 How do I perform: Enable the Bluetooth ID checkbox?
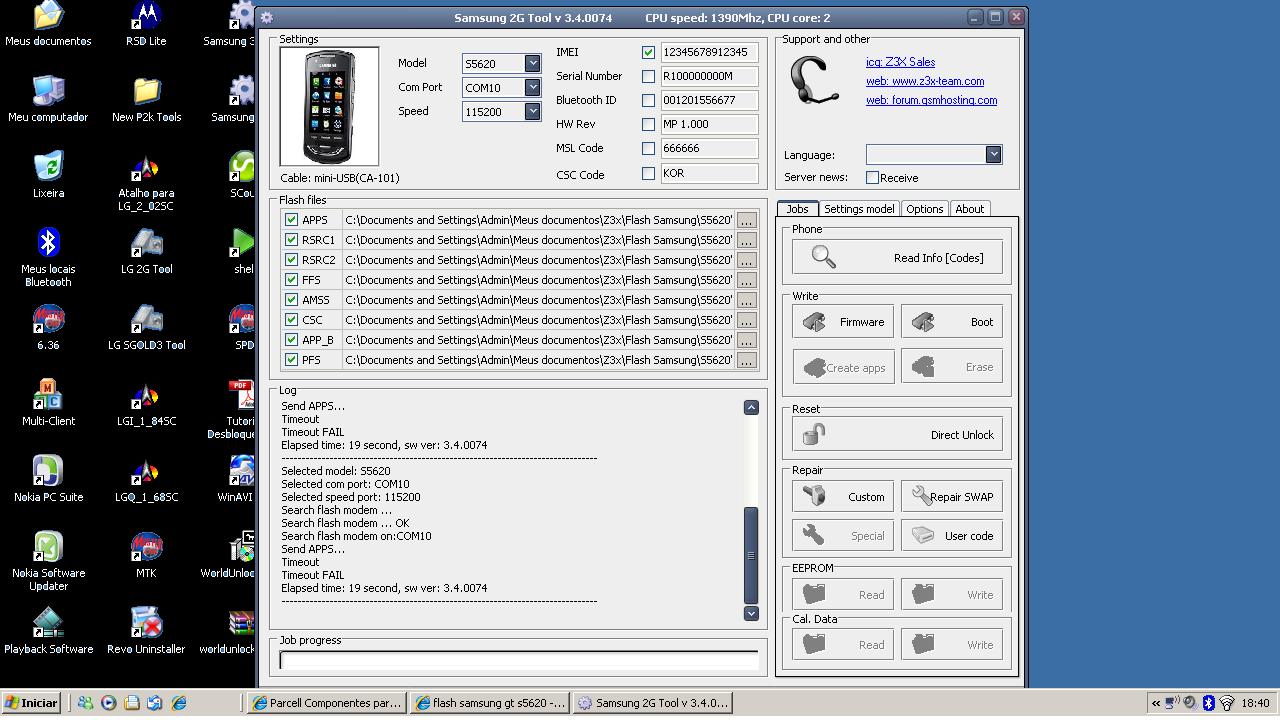[x=648, y=100]
